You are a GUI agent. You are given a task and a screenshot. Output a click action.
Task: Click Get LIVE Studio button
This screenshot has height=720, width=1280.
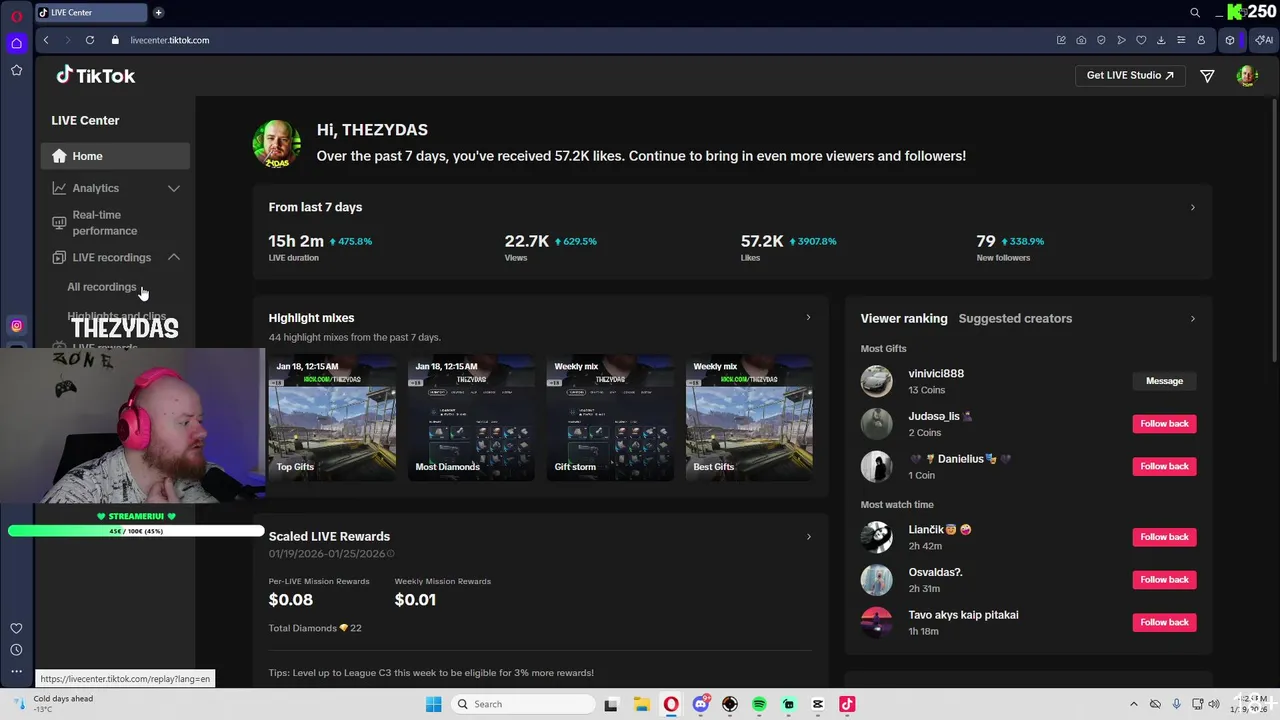pos(1130,75)
